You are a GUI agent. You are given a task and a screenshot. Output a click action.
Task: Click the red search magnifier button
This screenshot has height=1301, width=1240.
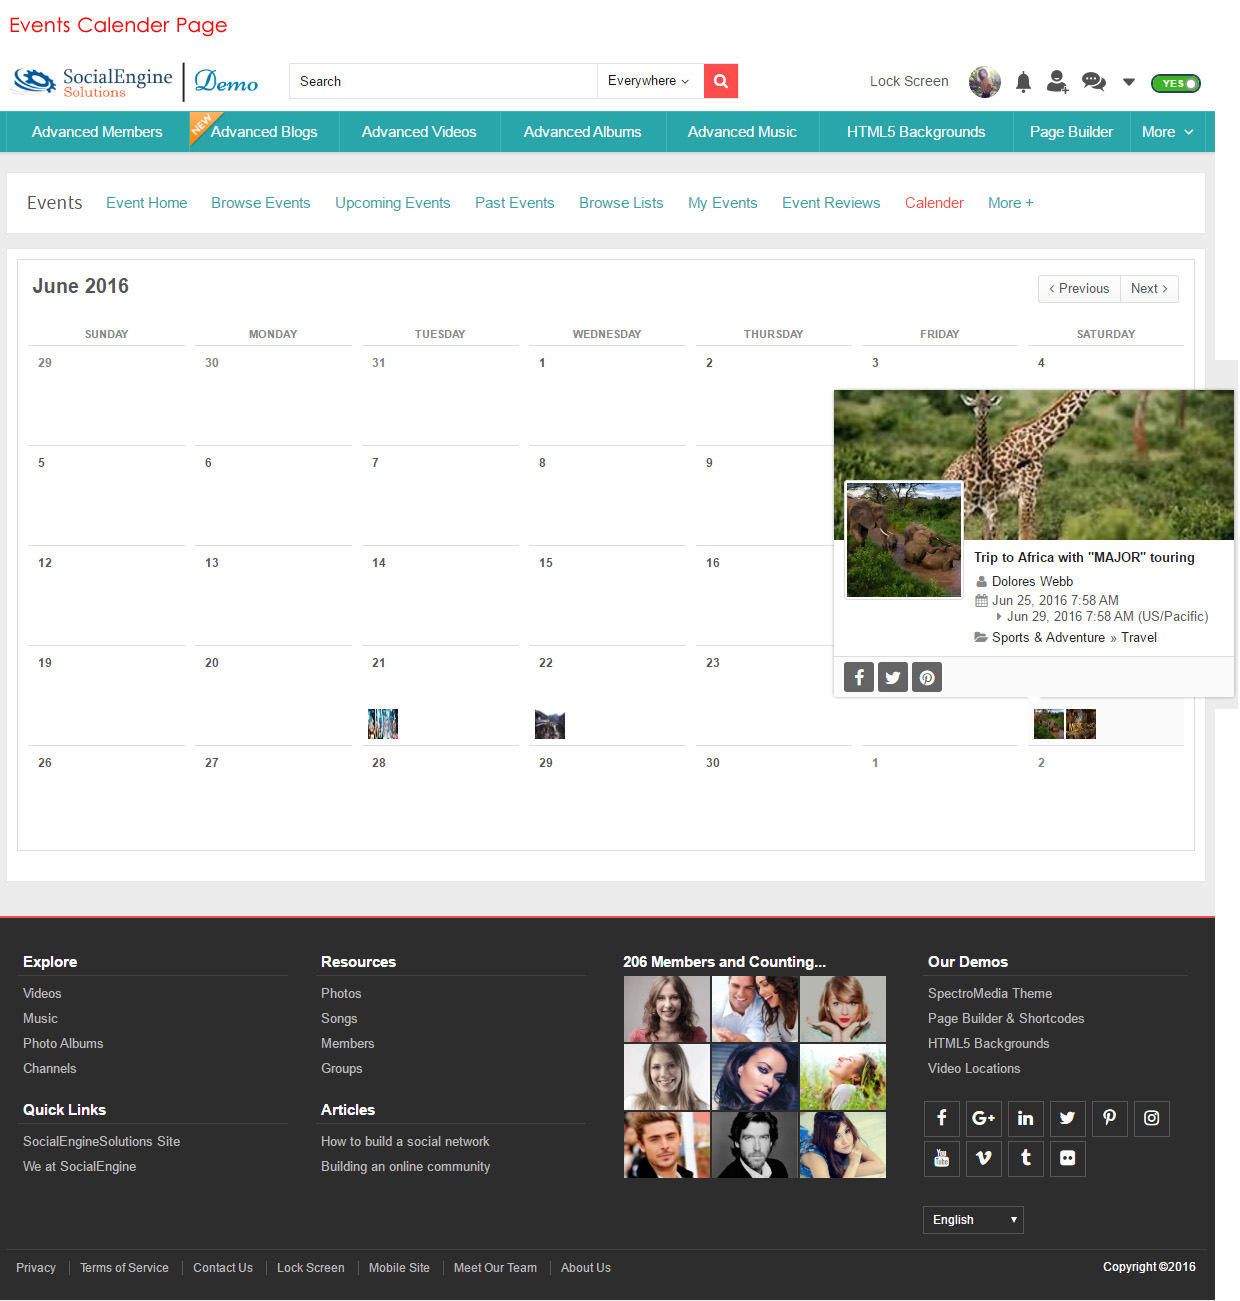720,81
